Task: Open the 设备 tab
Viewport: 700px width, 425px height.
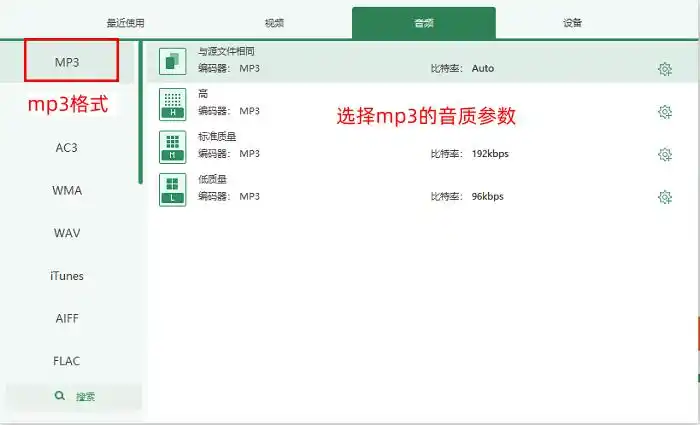Action: coord(572,22)
